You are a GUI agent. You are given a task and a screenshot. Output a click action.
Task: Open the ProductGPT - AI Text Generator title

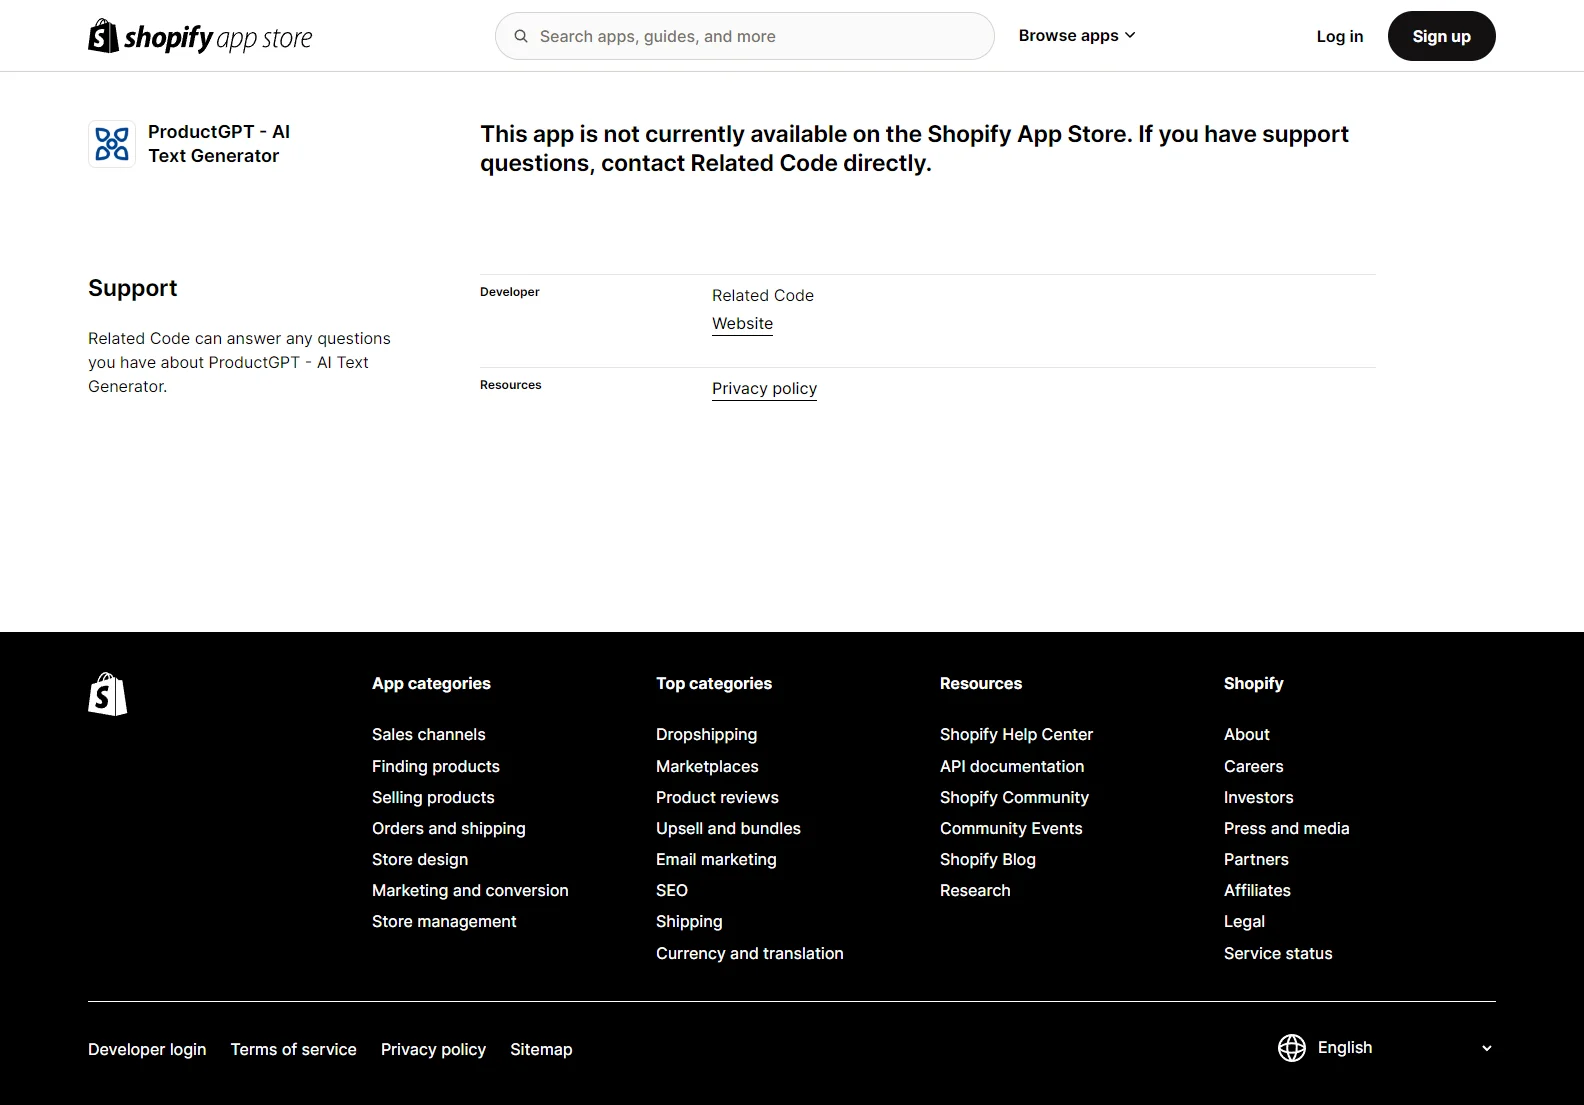pos(219,144)
